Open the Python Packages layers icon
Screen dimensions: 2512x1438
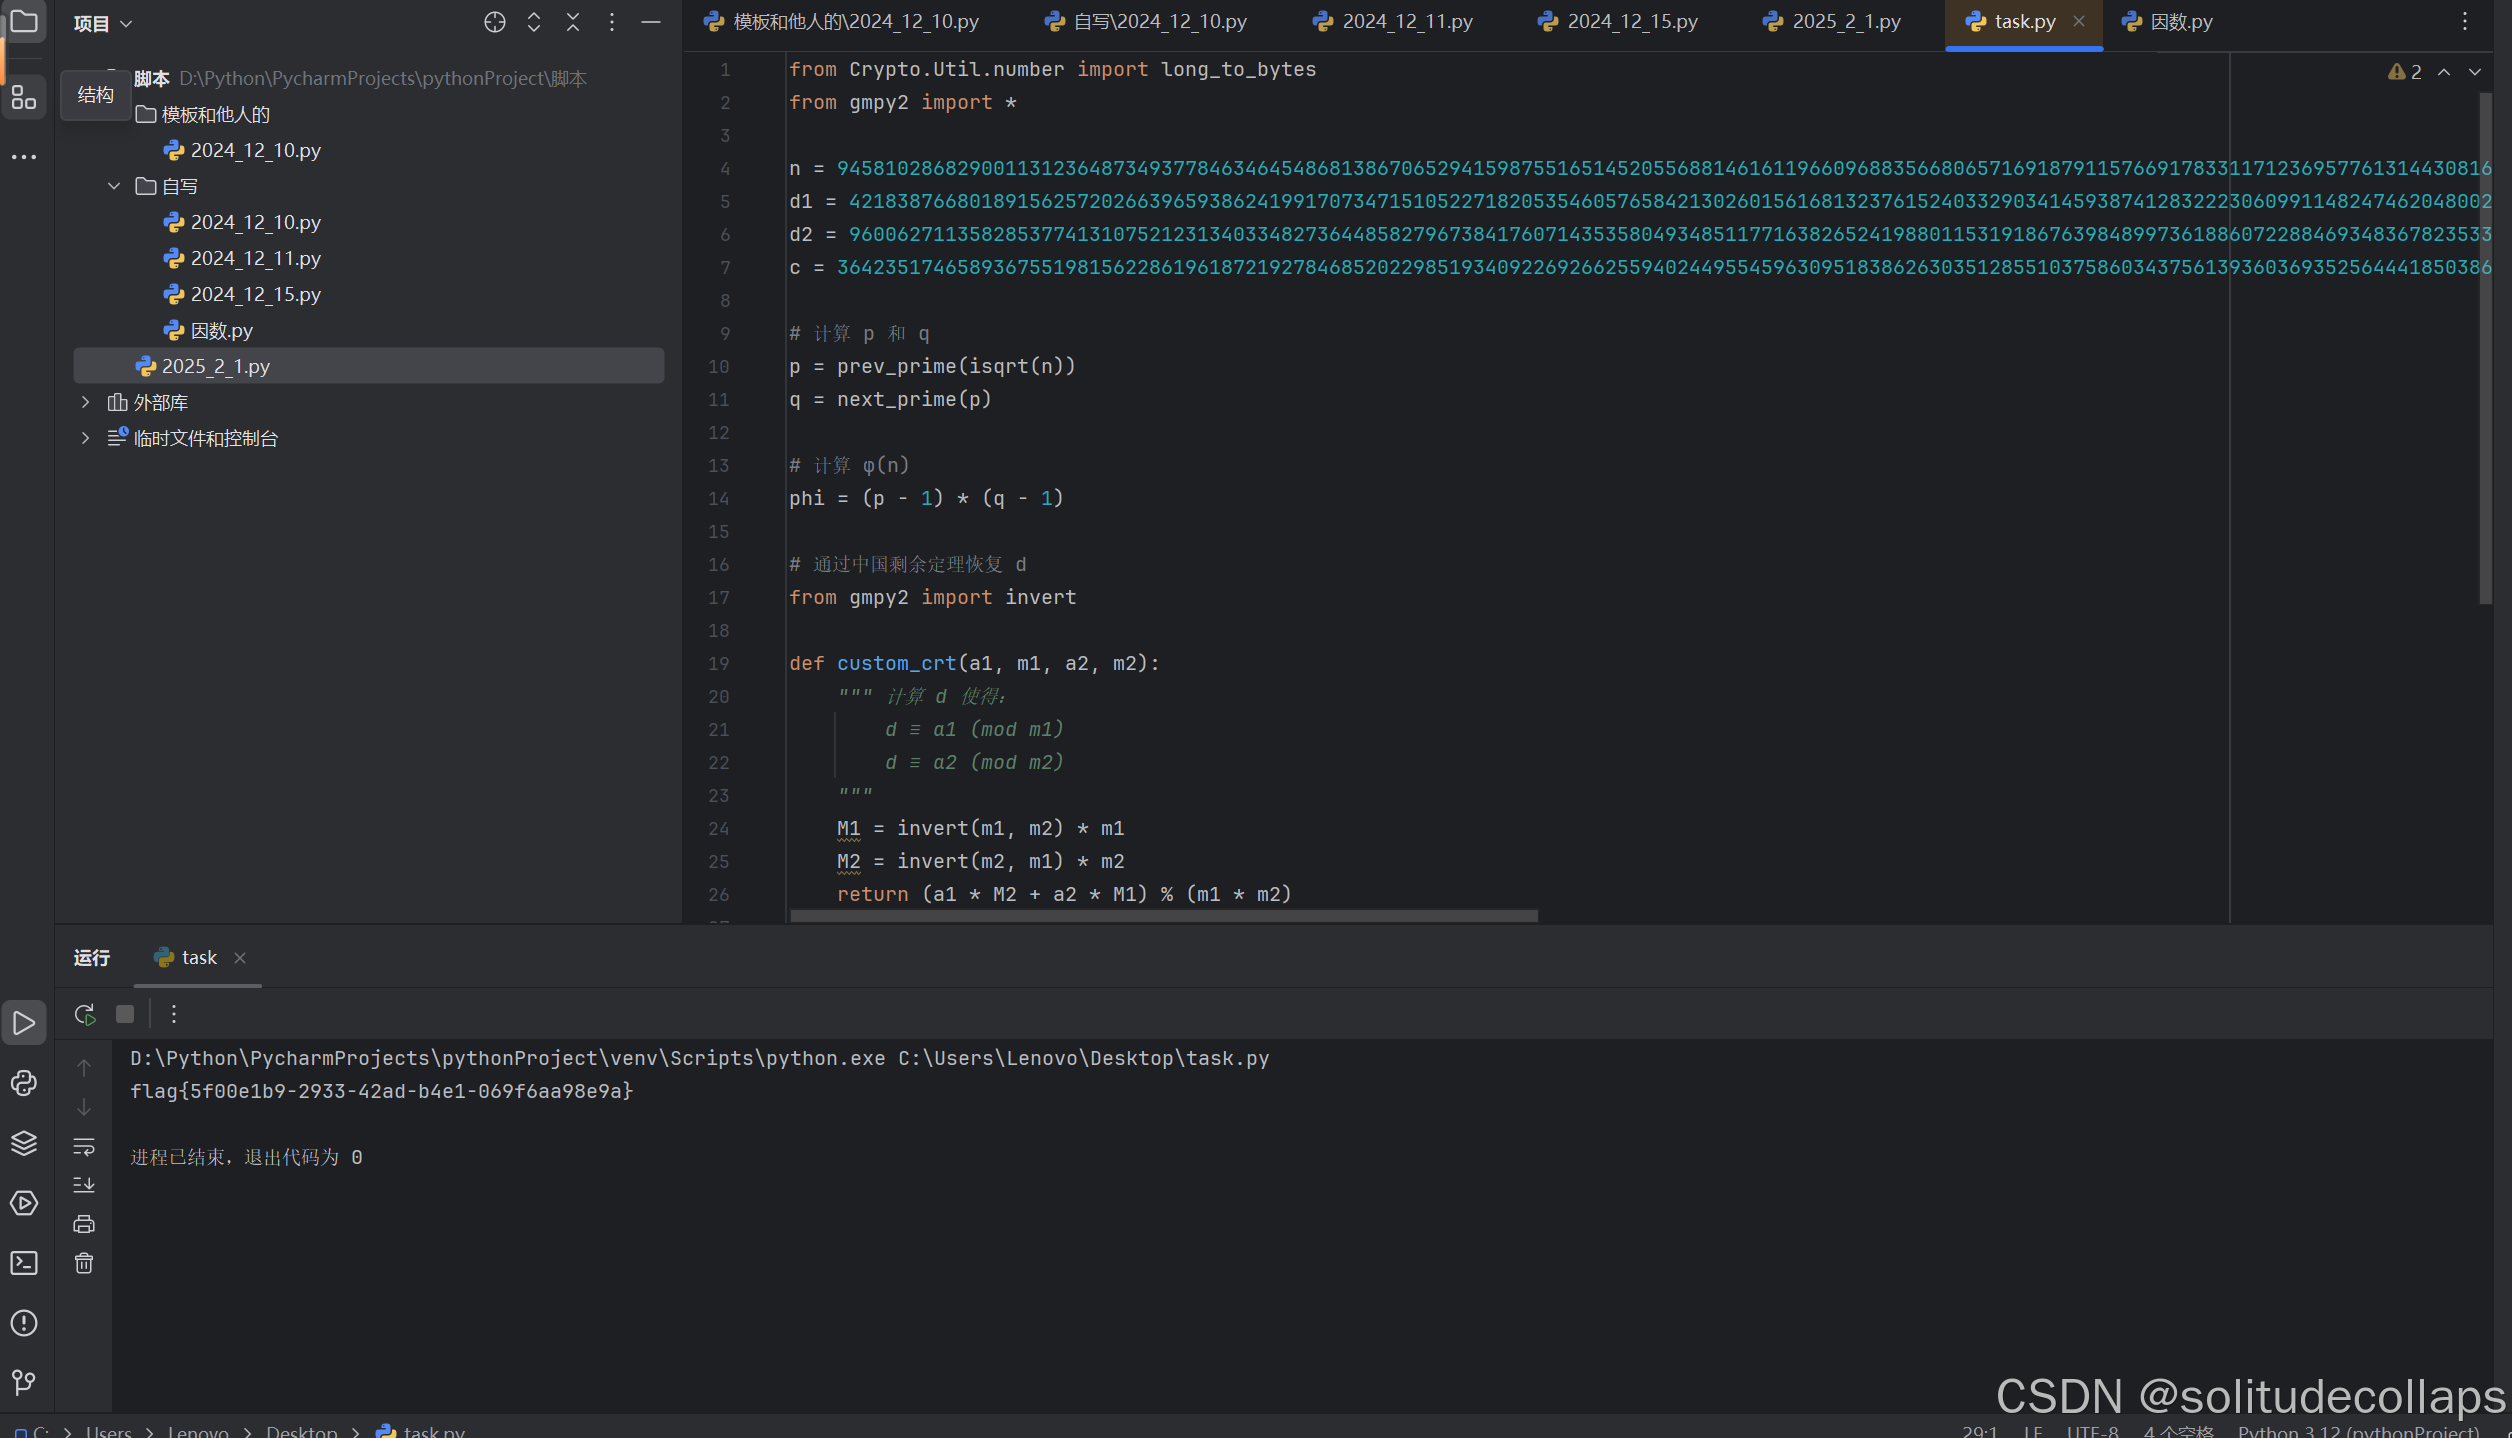tap(24, 1143)
